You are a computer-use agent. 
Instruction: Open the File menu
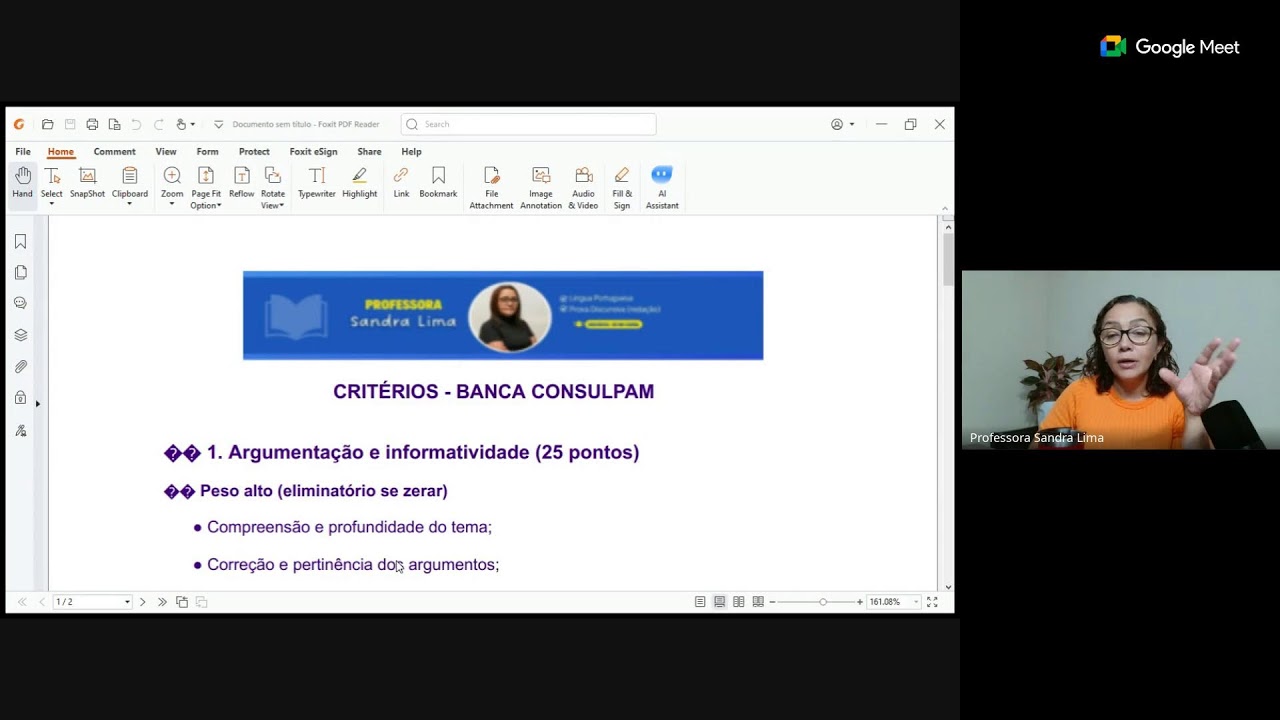point(23,152)
